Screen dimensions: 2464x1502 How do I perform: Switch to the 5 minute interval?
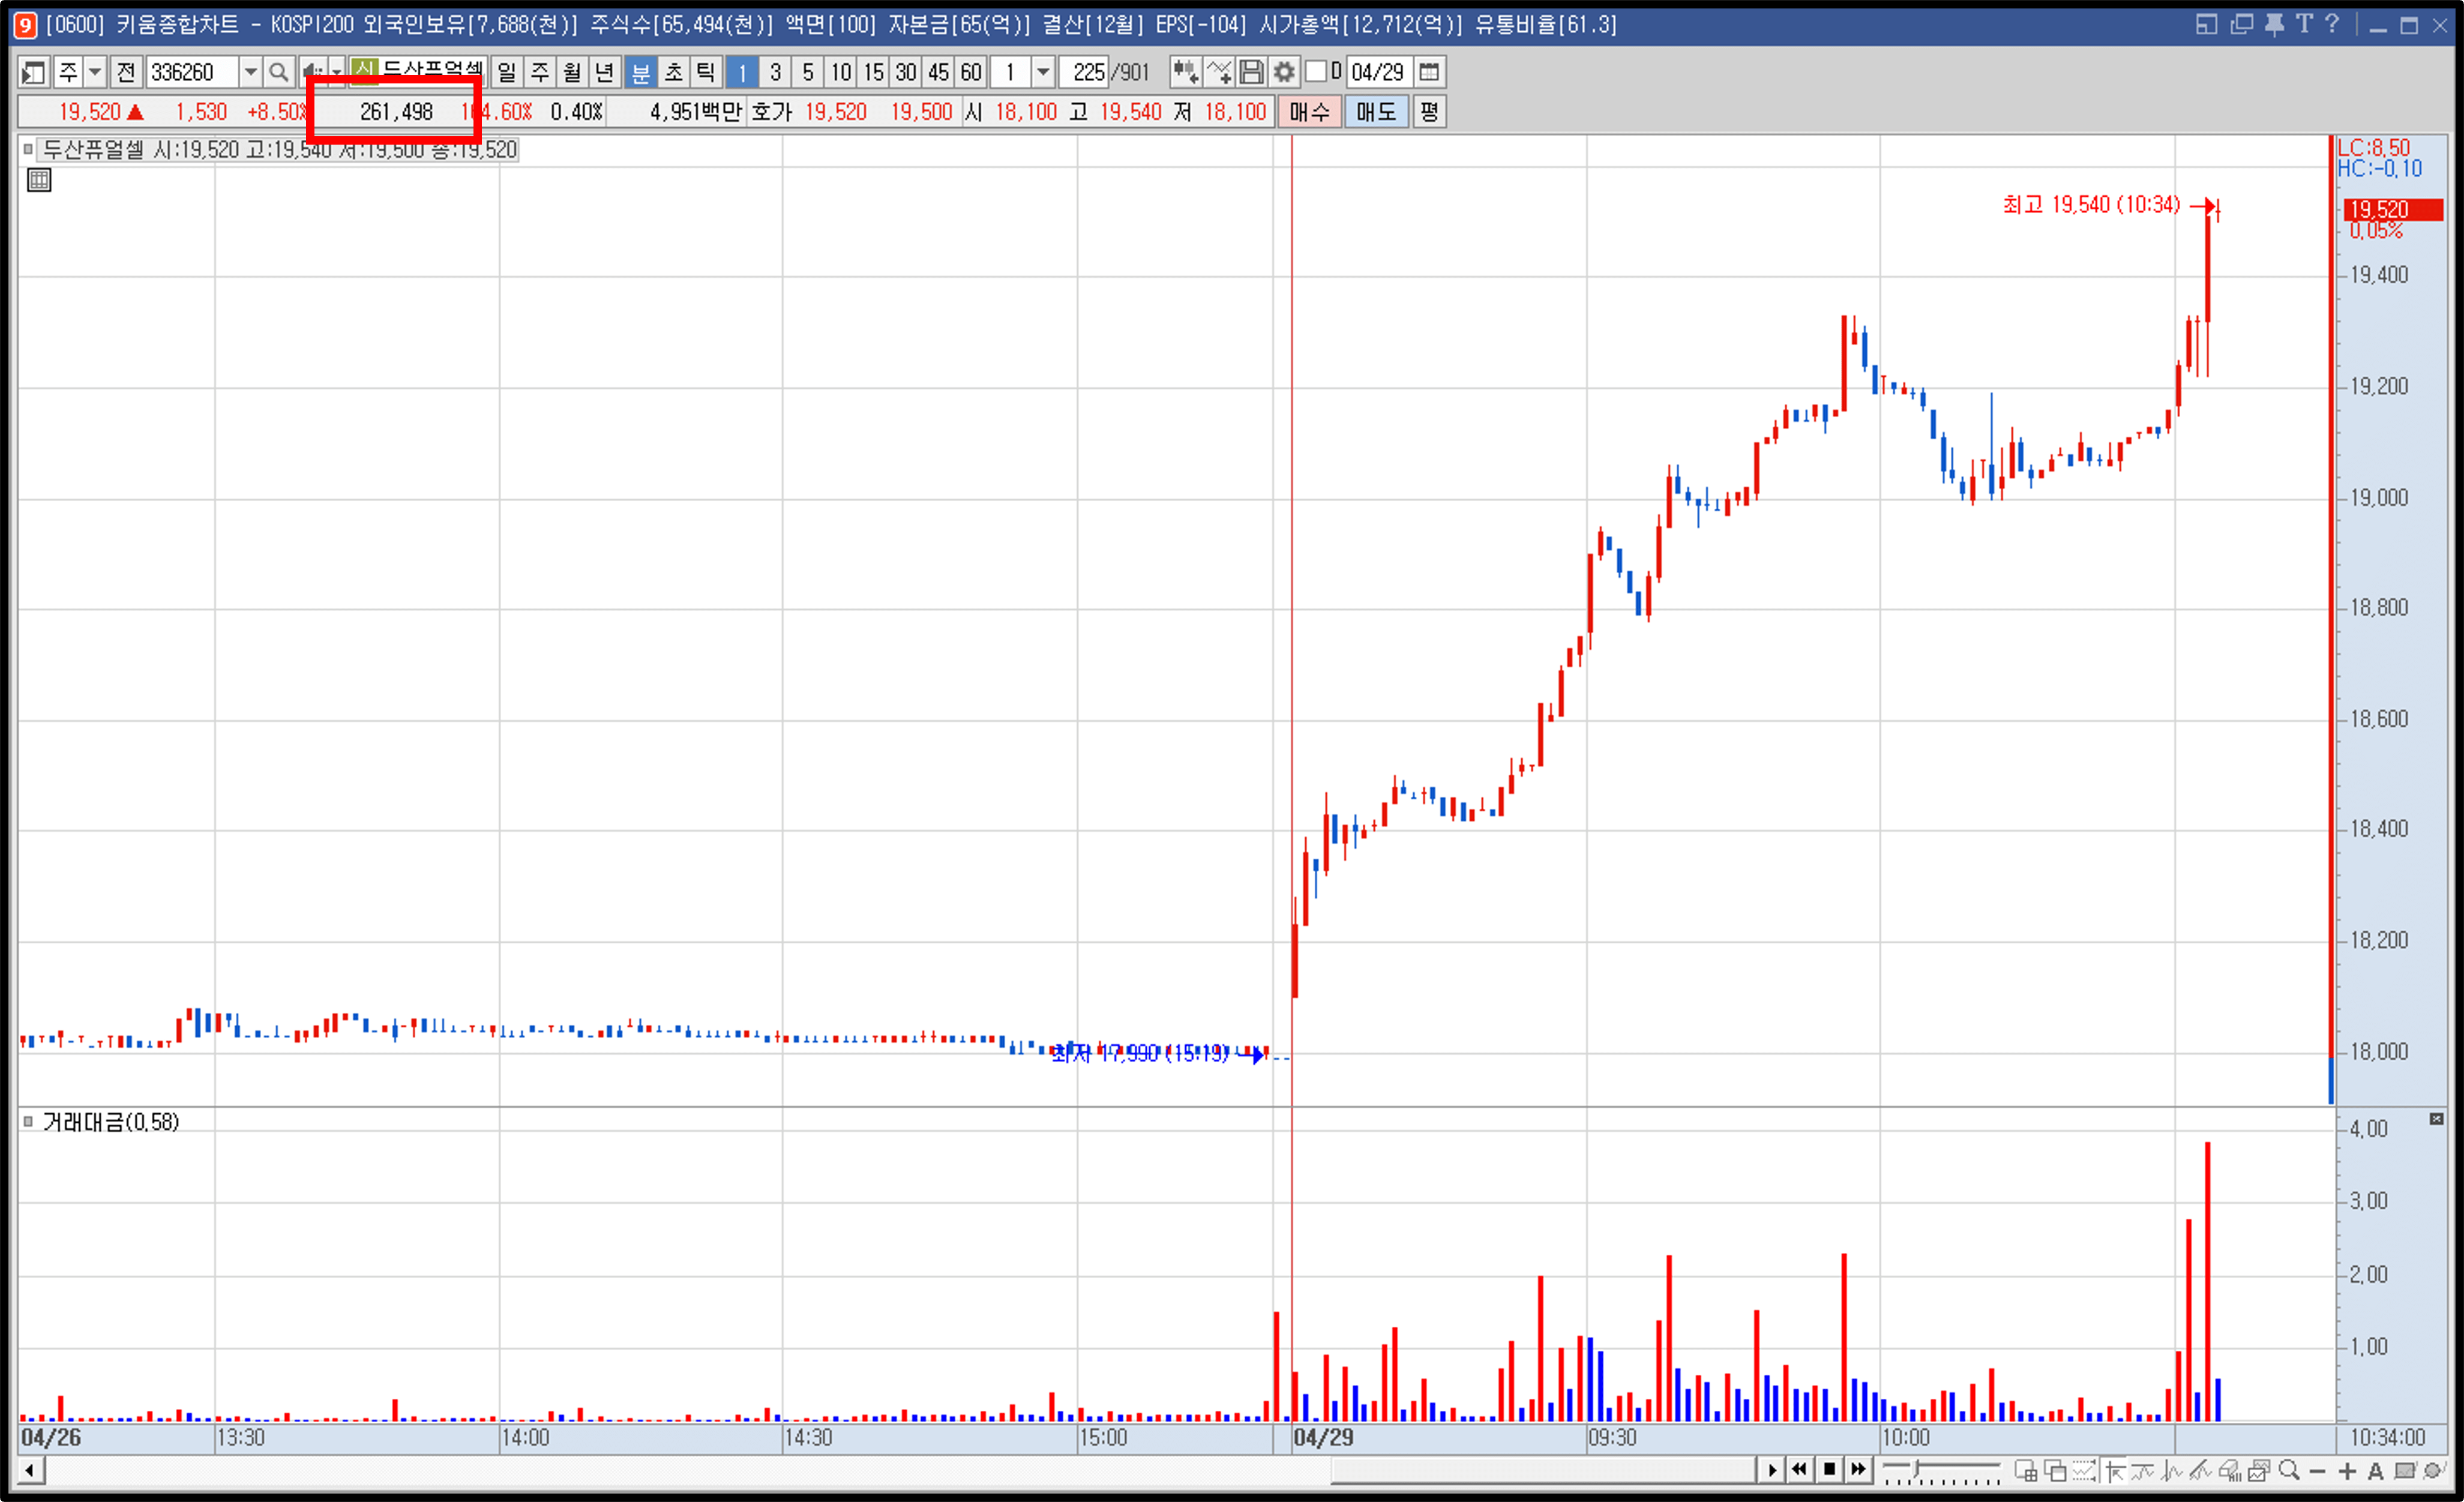[808, 72]
